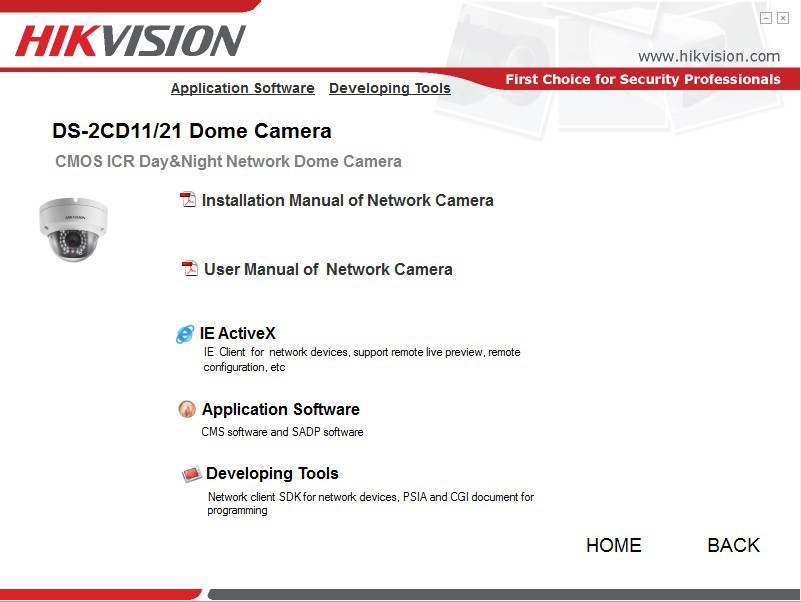The width and height of the screenshot is (801, 602).
Task: Close the Hikvision window
Action: pos(783,18)
